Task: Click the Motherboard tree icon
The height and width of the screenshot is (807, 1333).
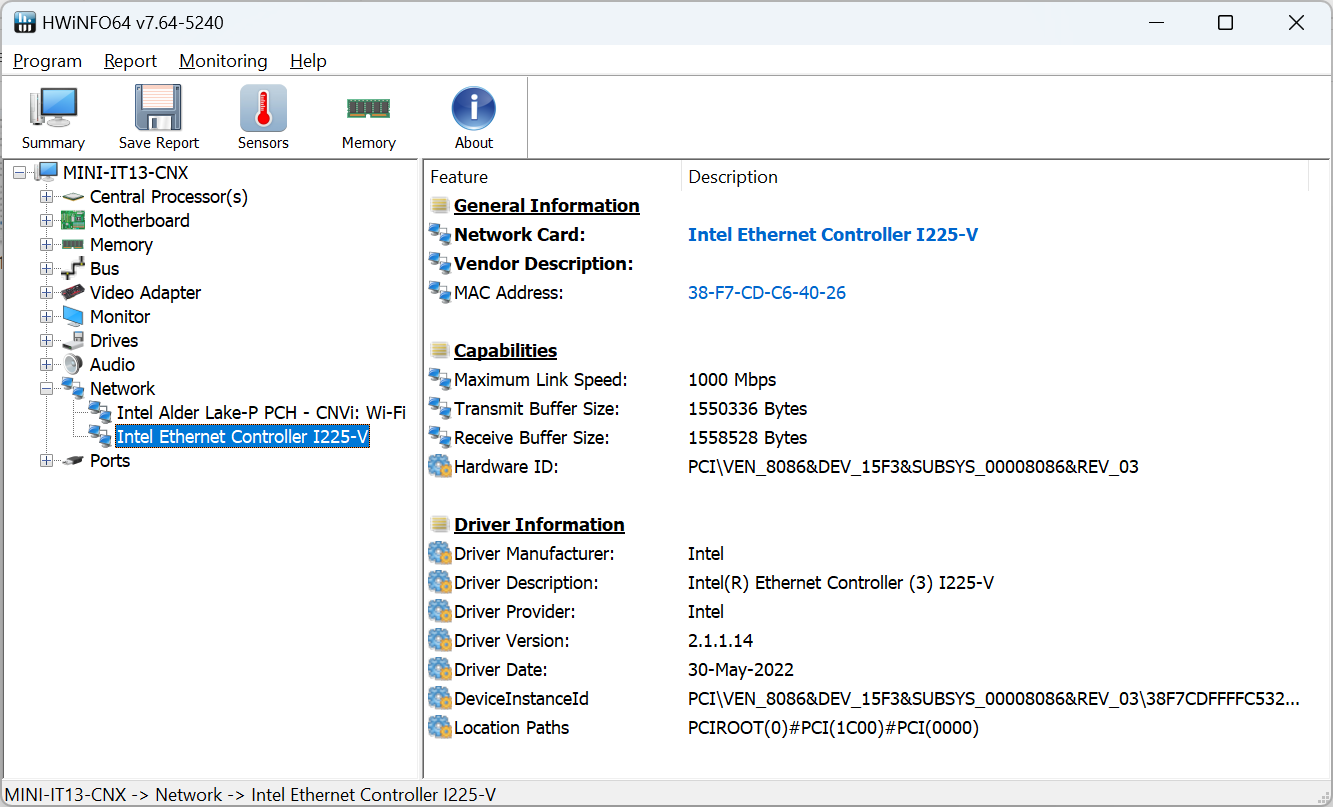Action: pos(73,220)
